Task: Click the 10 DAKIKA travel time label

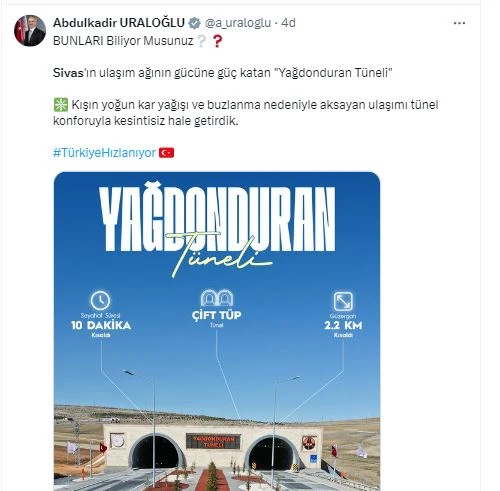Action: click(101, 325)
